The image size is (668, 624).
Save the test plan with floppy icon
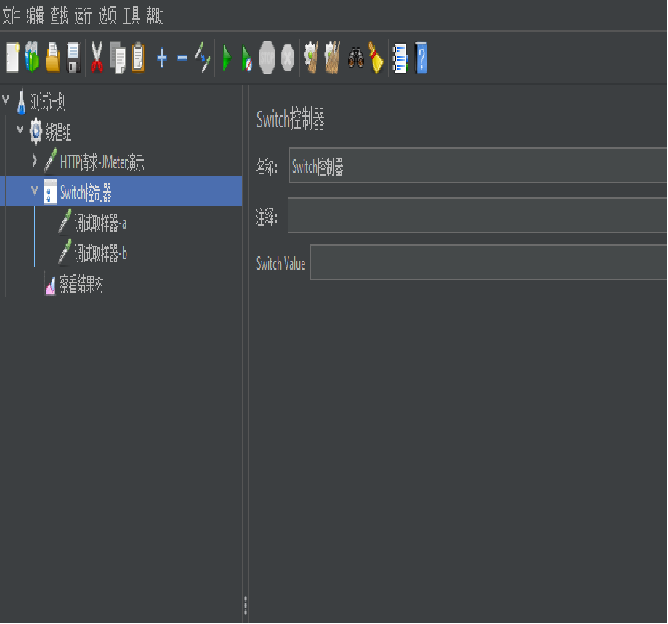tap(73, 58)
